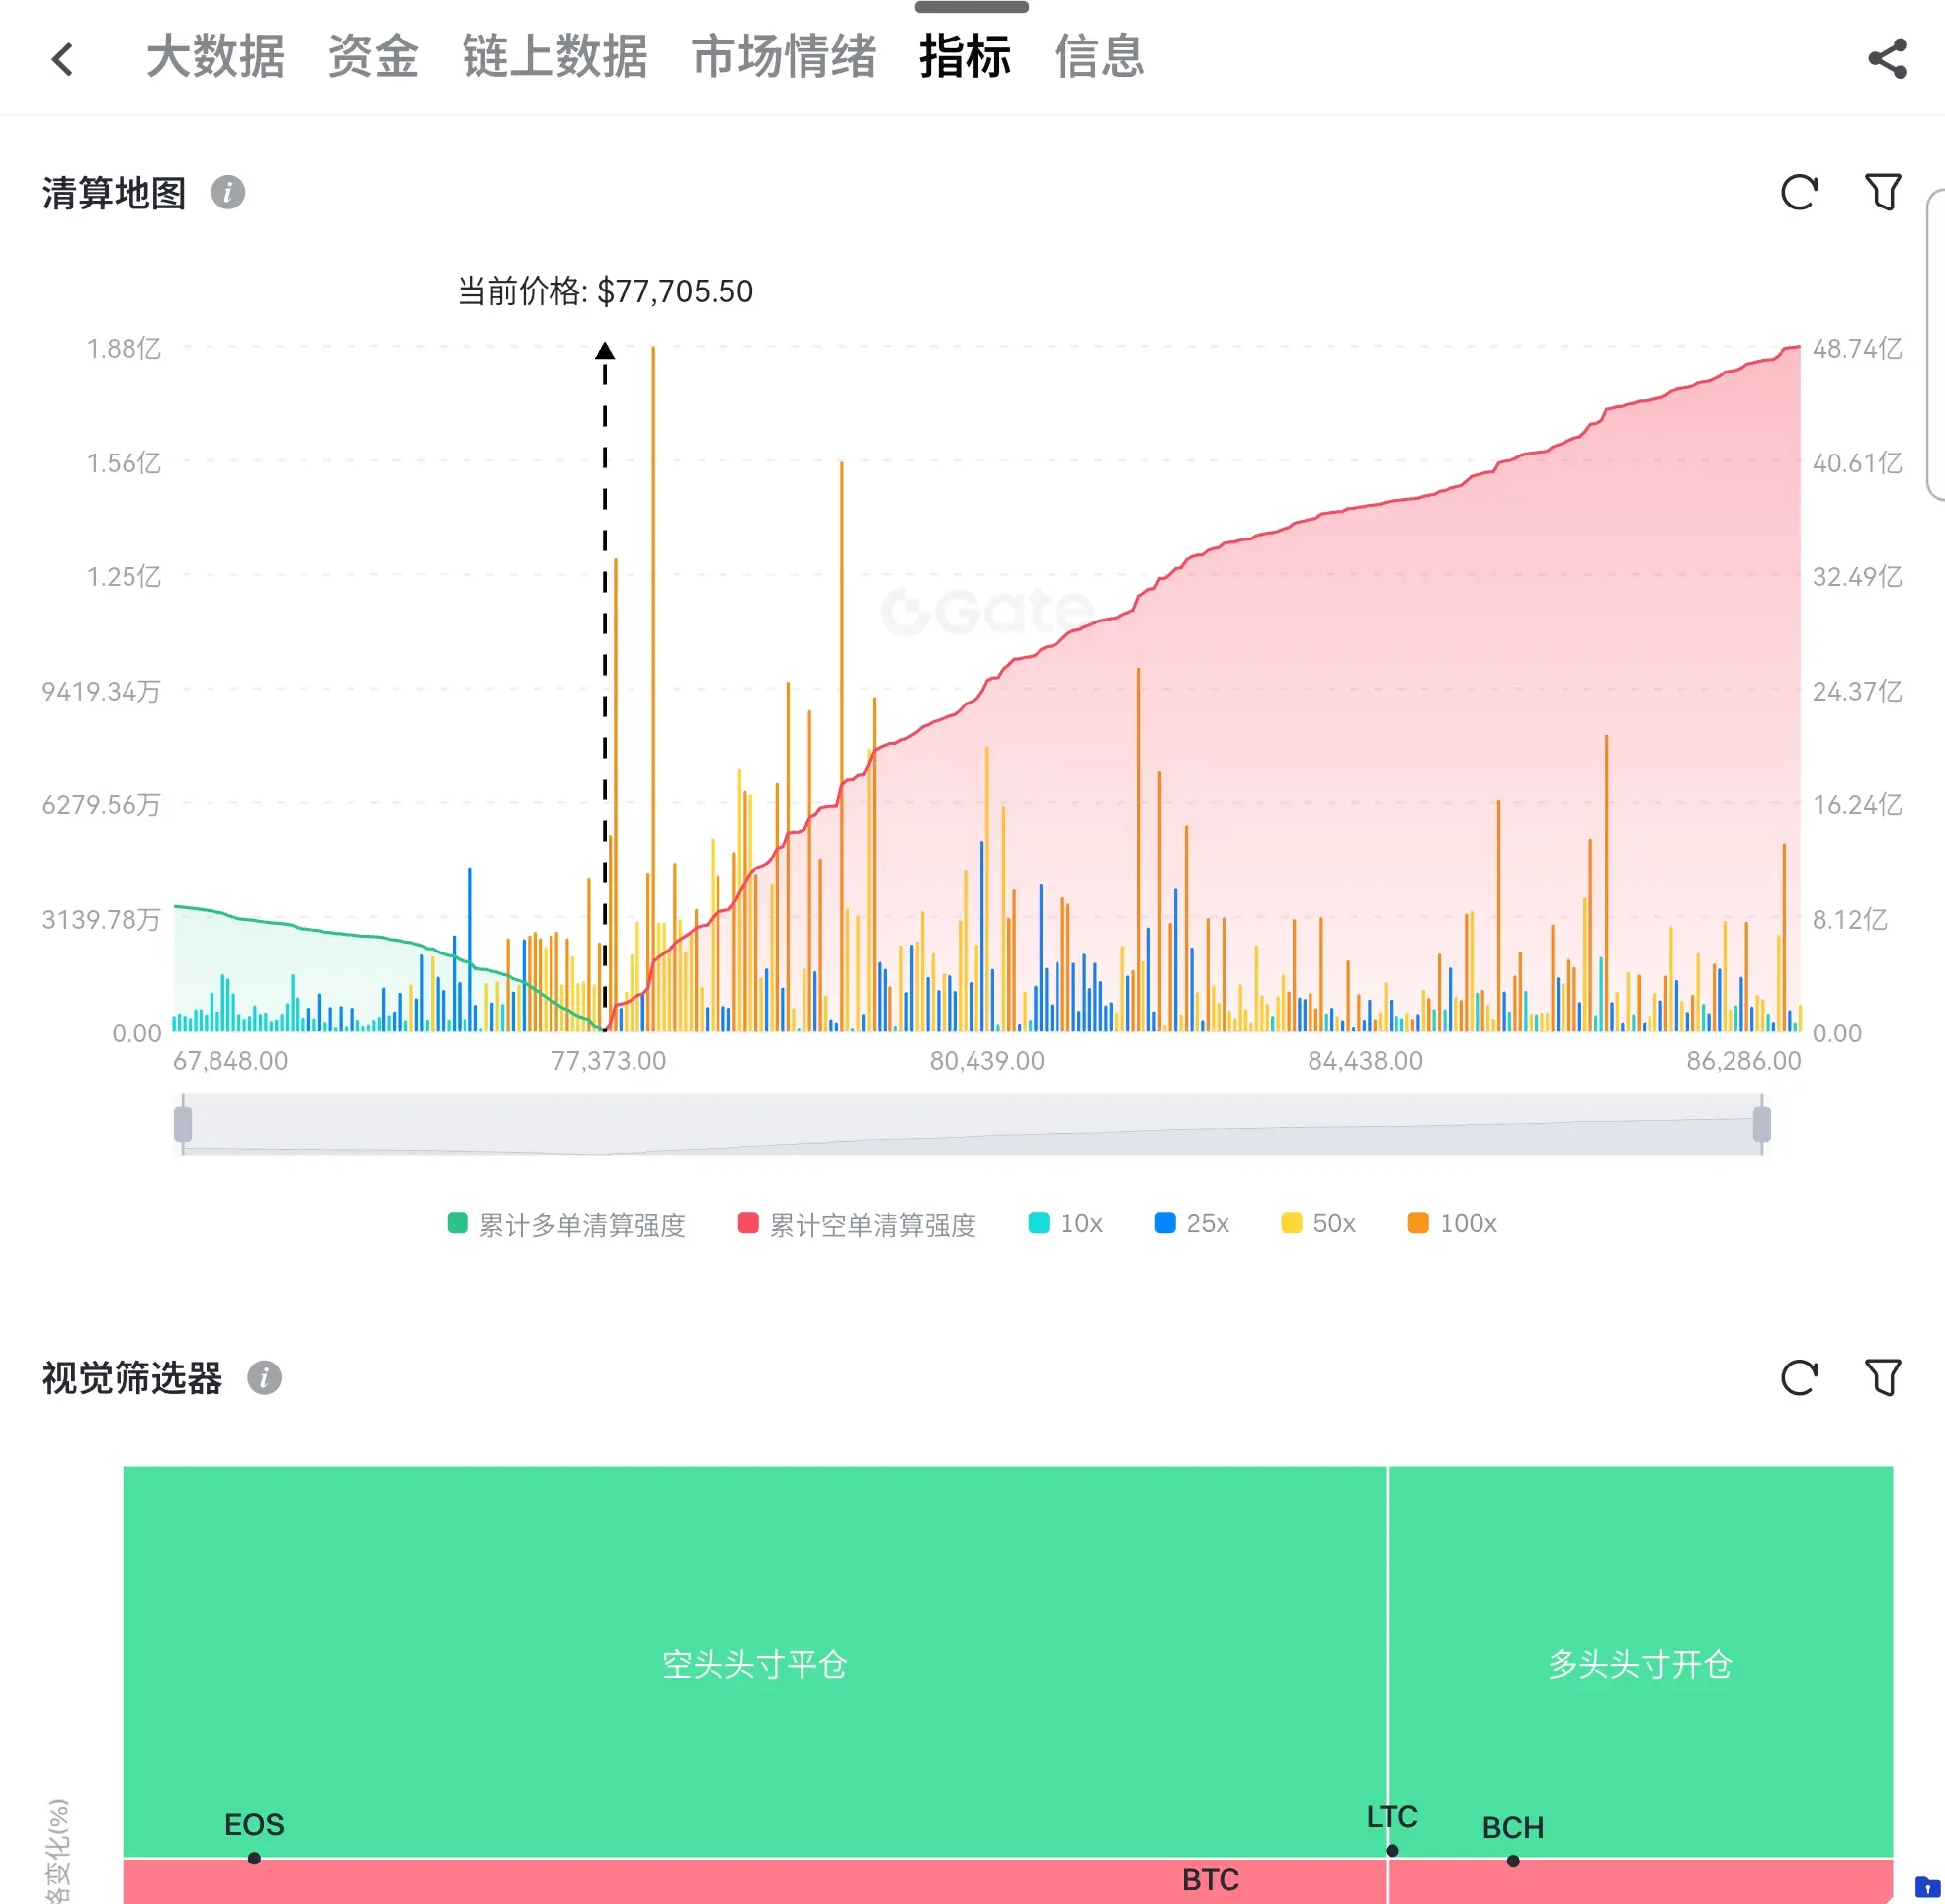
Task: Open the 链上数据 tab
Action: click(554, 56)
